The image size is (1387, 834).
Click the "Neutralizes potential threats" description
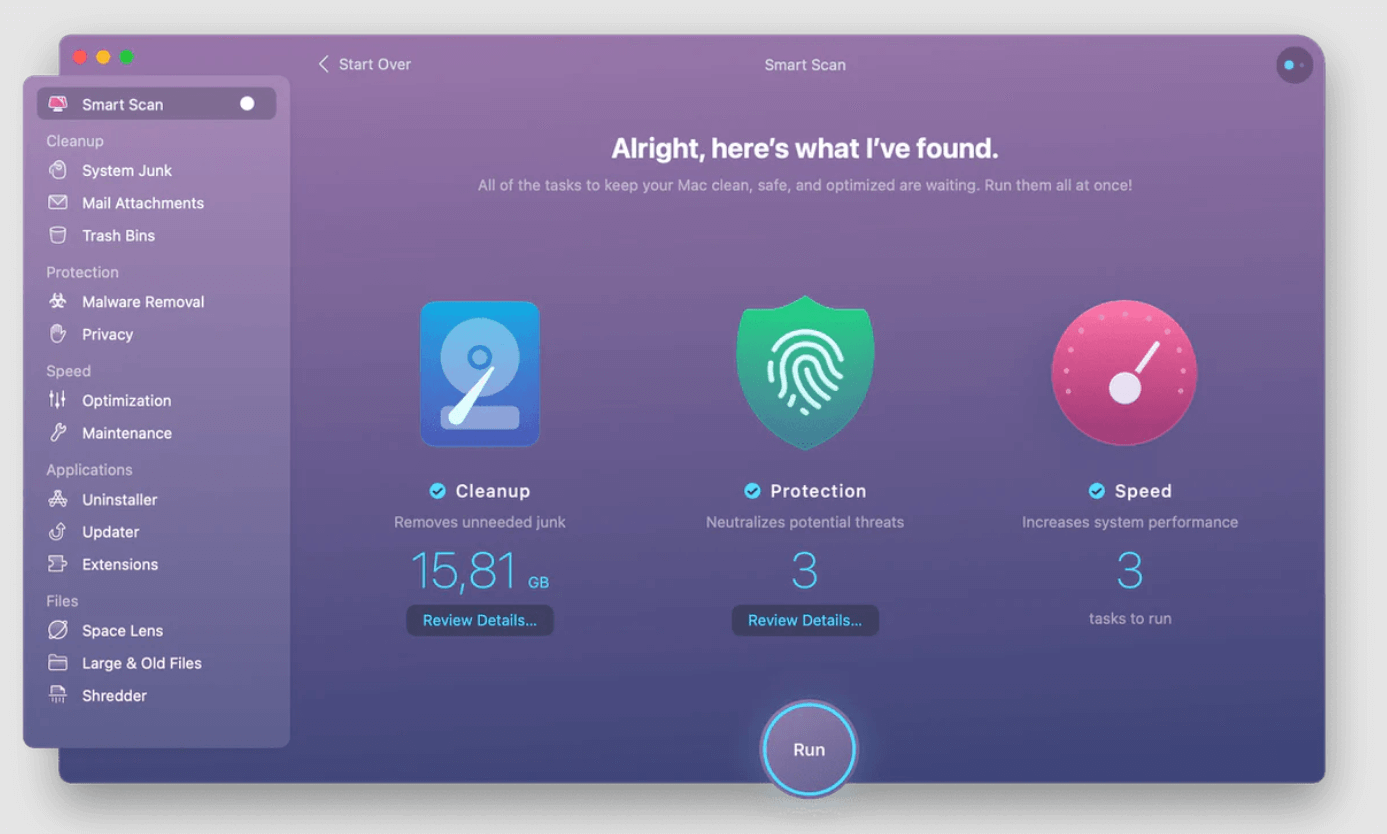click(x=805, y=522)
